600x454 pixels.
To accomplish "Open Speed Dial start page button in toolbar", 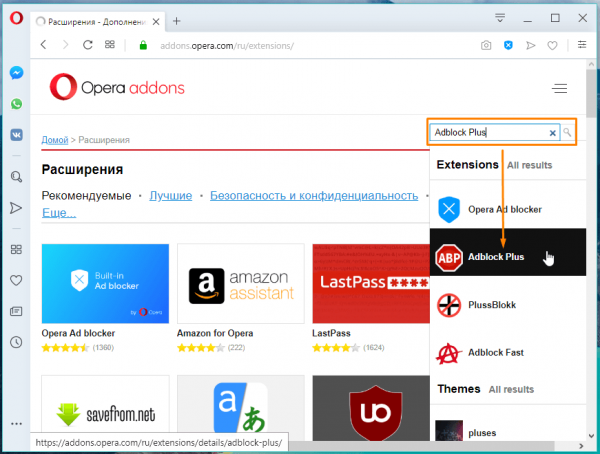I will pos(110,45).
